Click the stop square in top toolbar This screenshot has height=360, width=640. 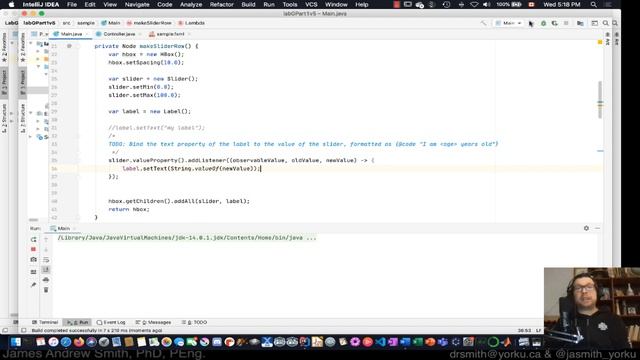(566, 23)
